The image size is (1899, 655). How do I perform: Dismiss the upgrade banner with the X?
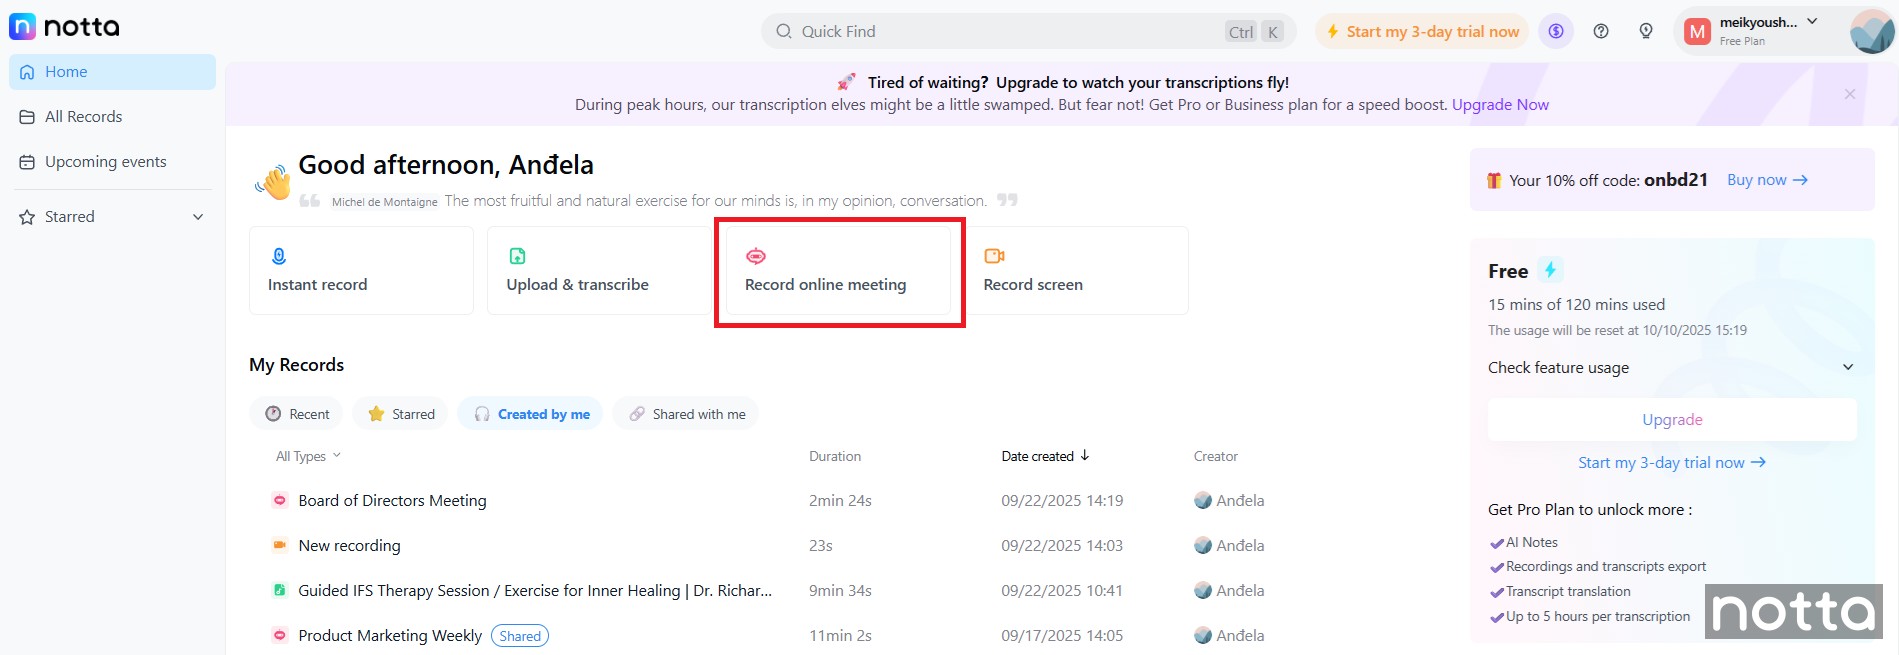point(1850,94)
